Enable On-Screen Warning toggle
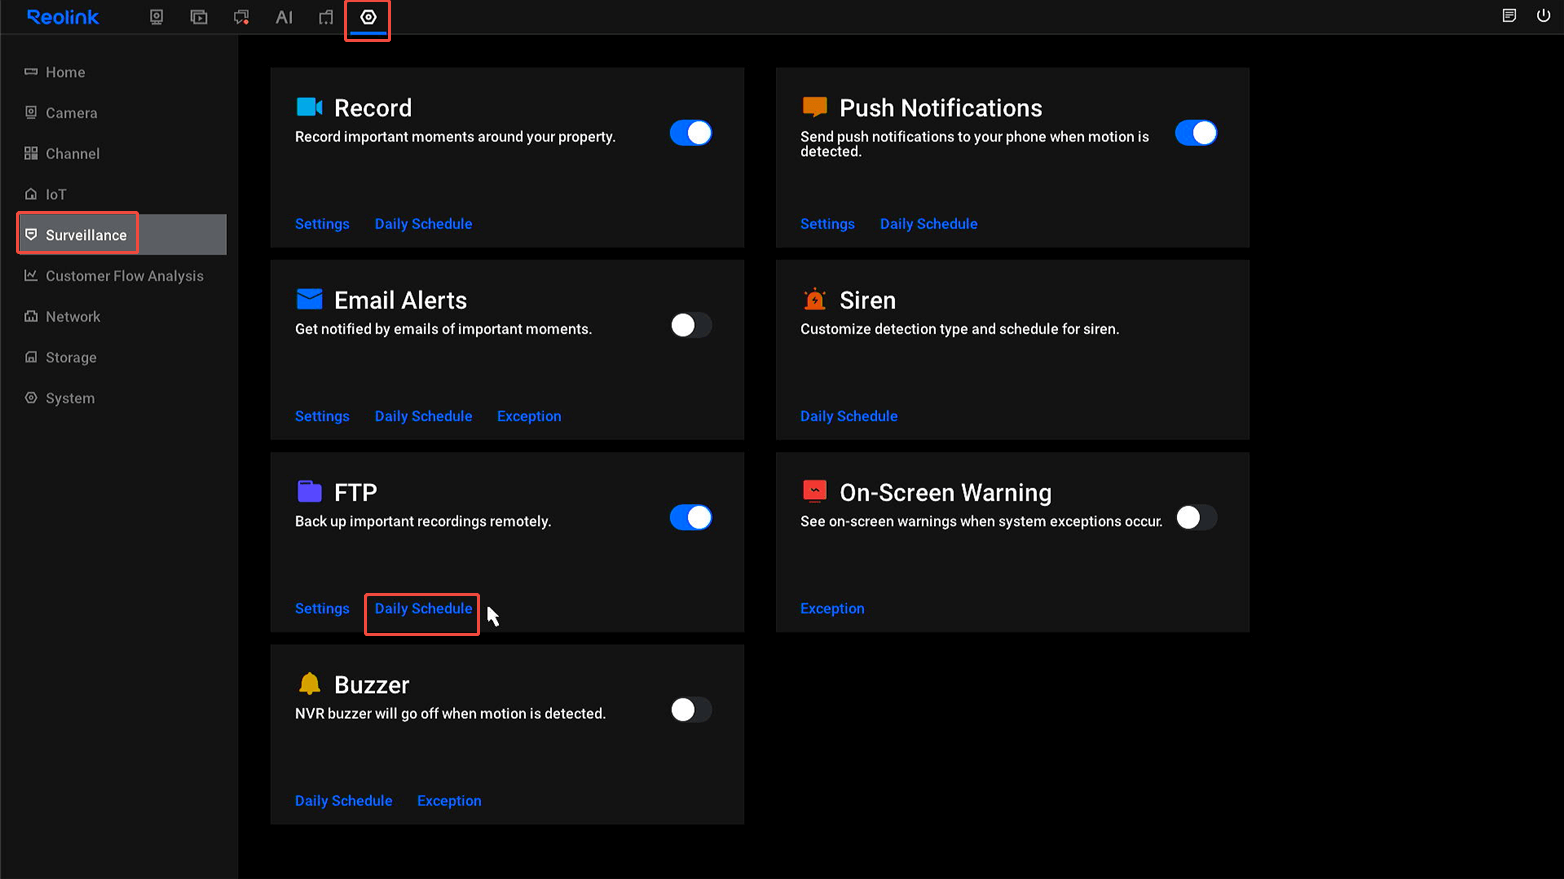 (1195, 518)
